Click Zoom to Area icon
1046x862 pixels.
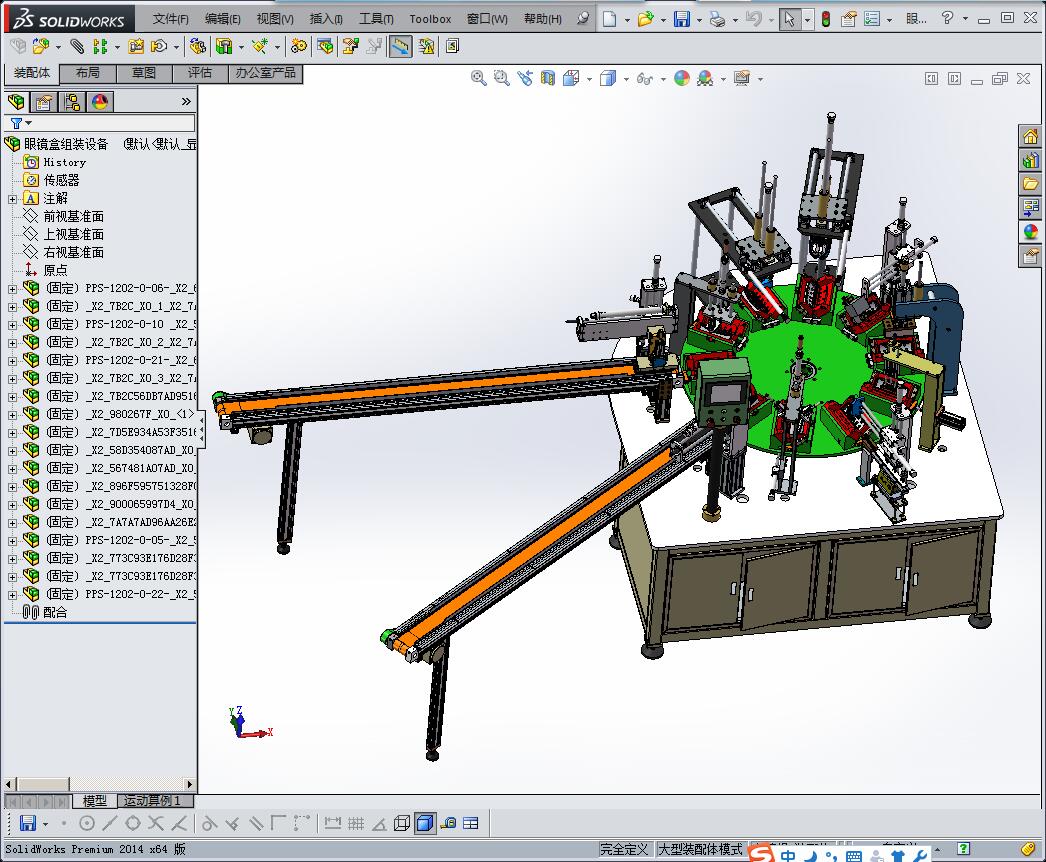[x=502, y=78]
